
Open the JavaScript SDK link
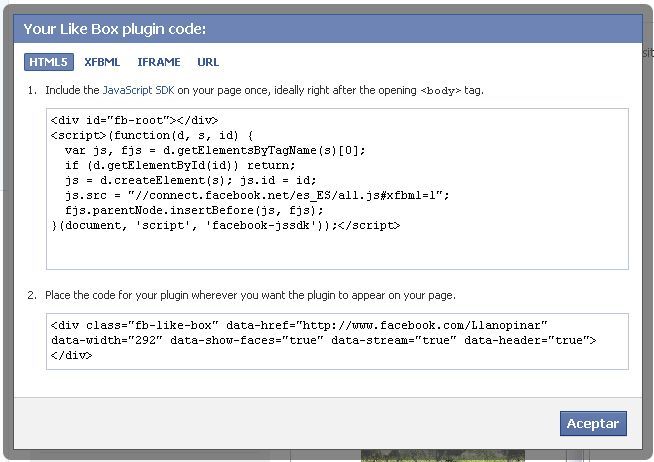(x=138, y=90)
